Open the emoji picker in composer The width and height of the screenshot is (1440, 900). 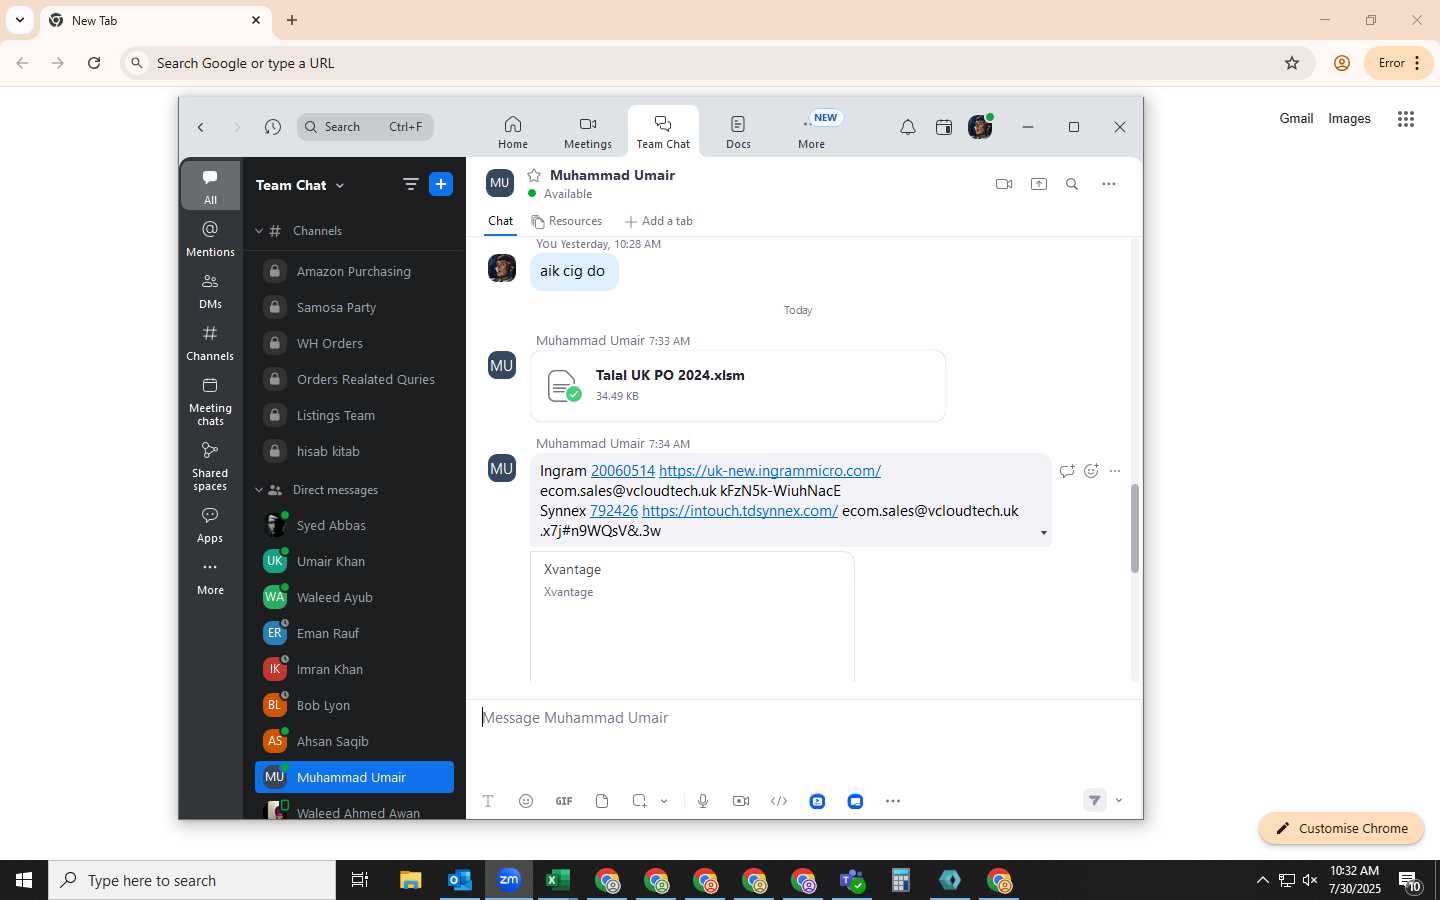tap(526, 801)
